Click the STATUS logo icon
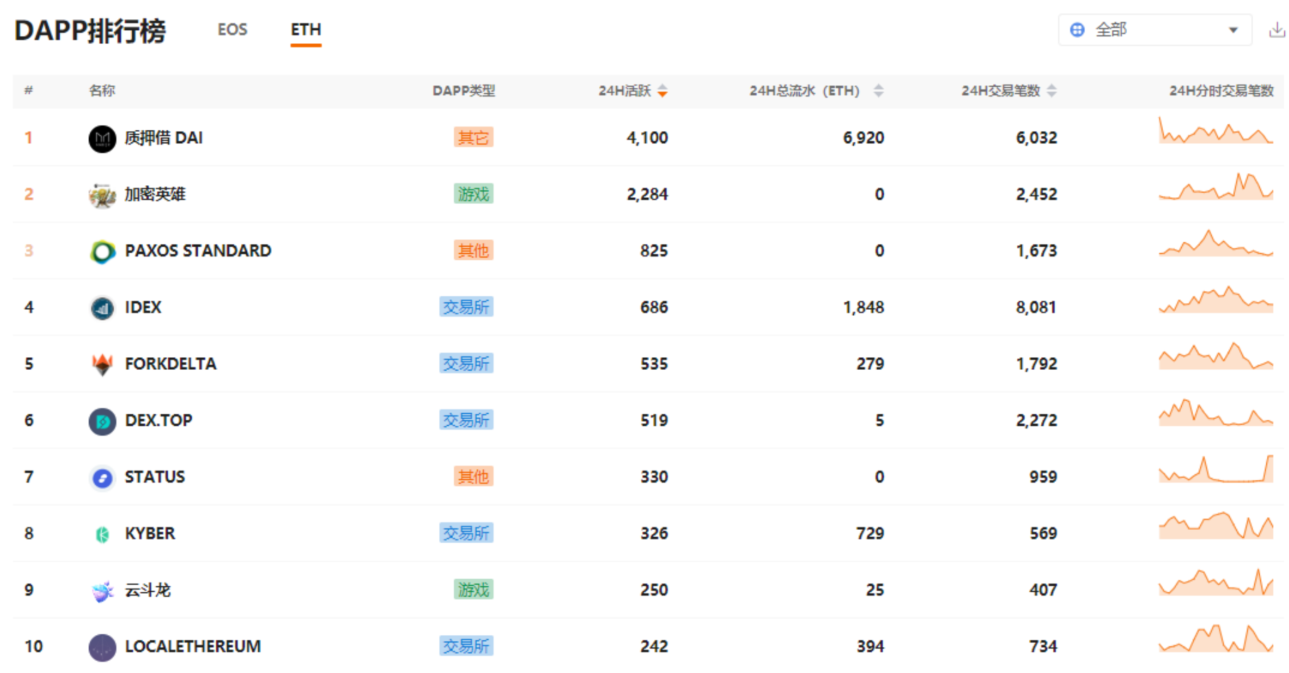This screenshot has height=673, width=1289. [x=102, y=477]
